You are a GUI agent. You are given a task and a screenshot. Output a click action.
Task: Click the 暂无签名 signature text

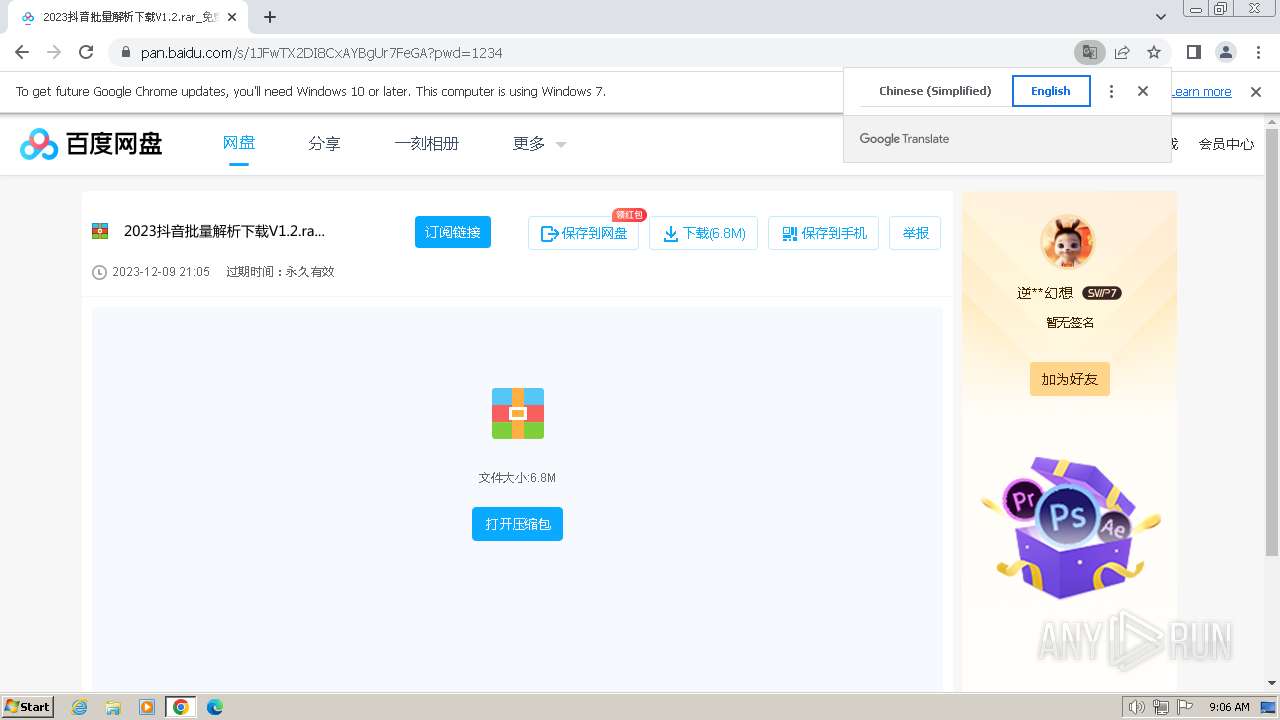[x=1070, y=323]
